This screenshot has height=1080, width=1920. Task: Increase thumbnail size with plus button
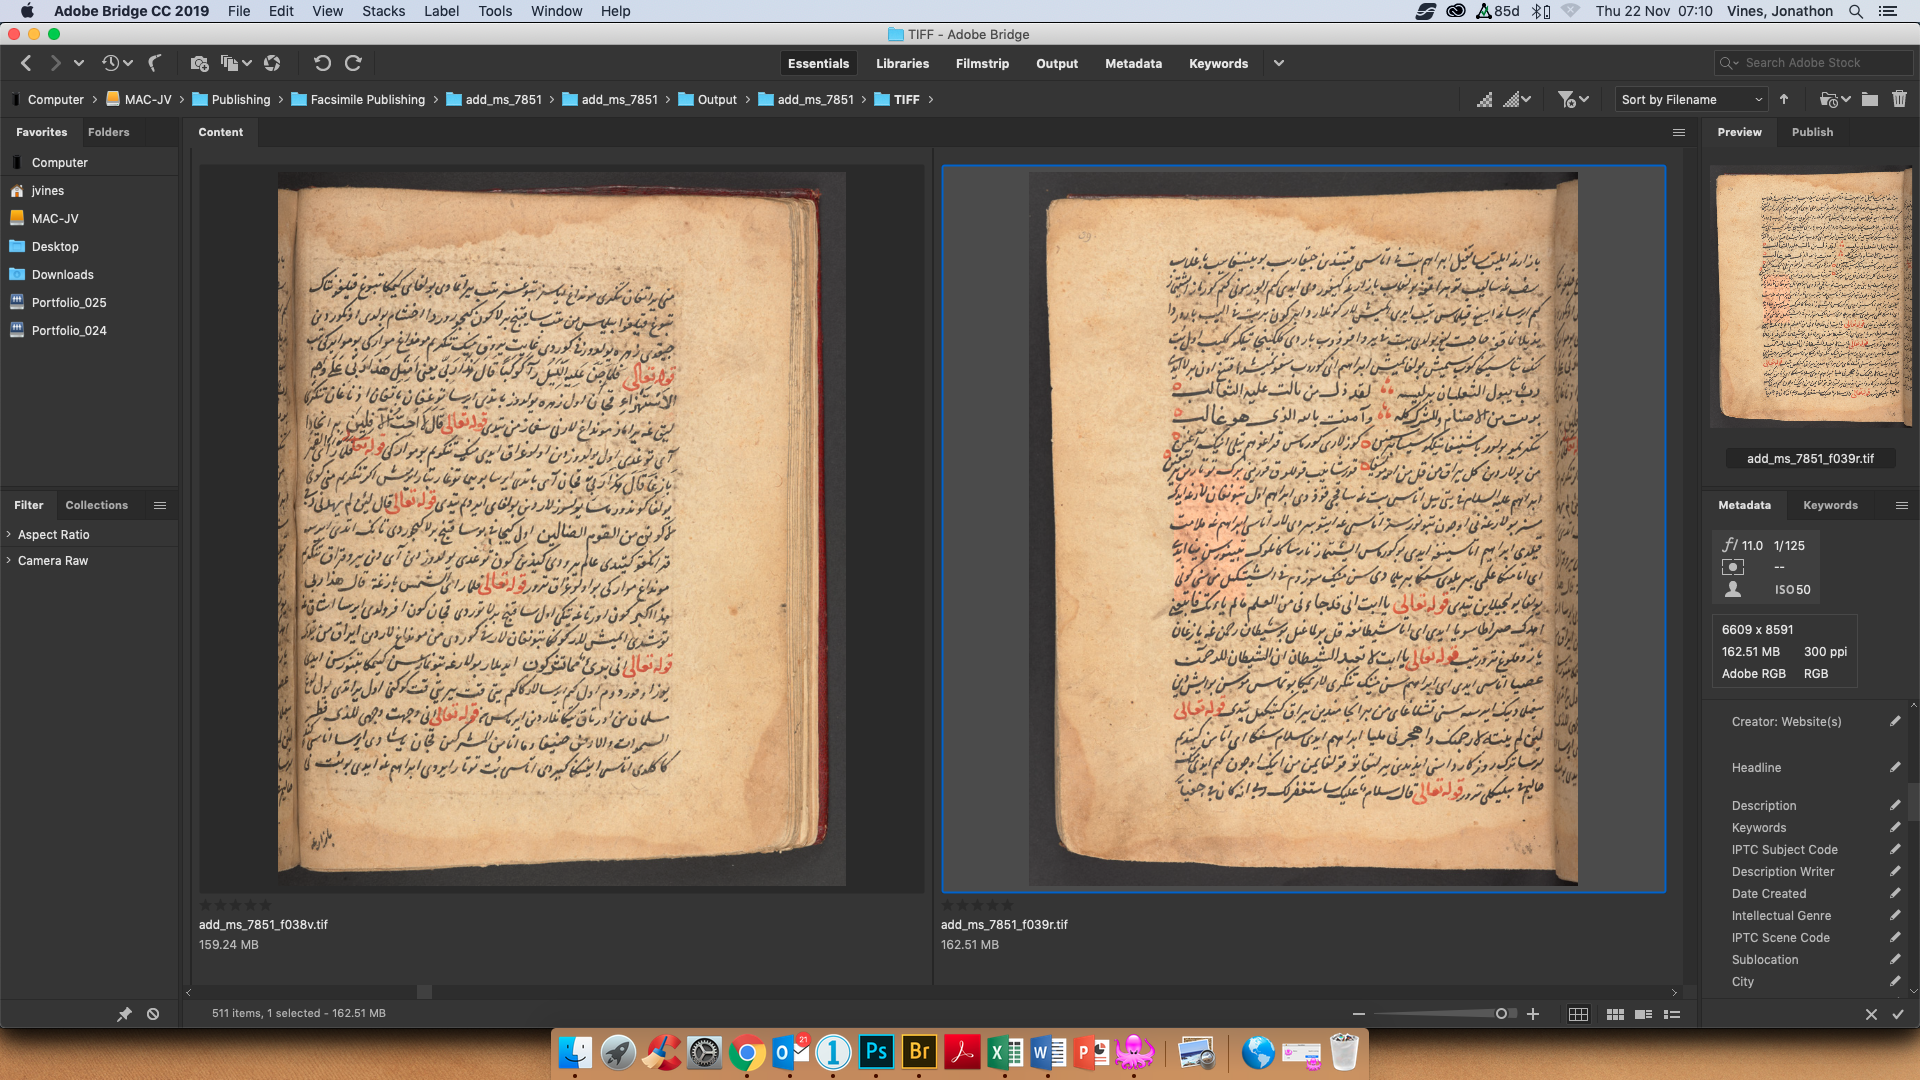[x=1533, y=1014]
